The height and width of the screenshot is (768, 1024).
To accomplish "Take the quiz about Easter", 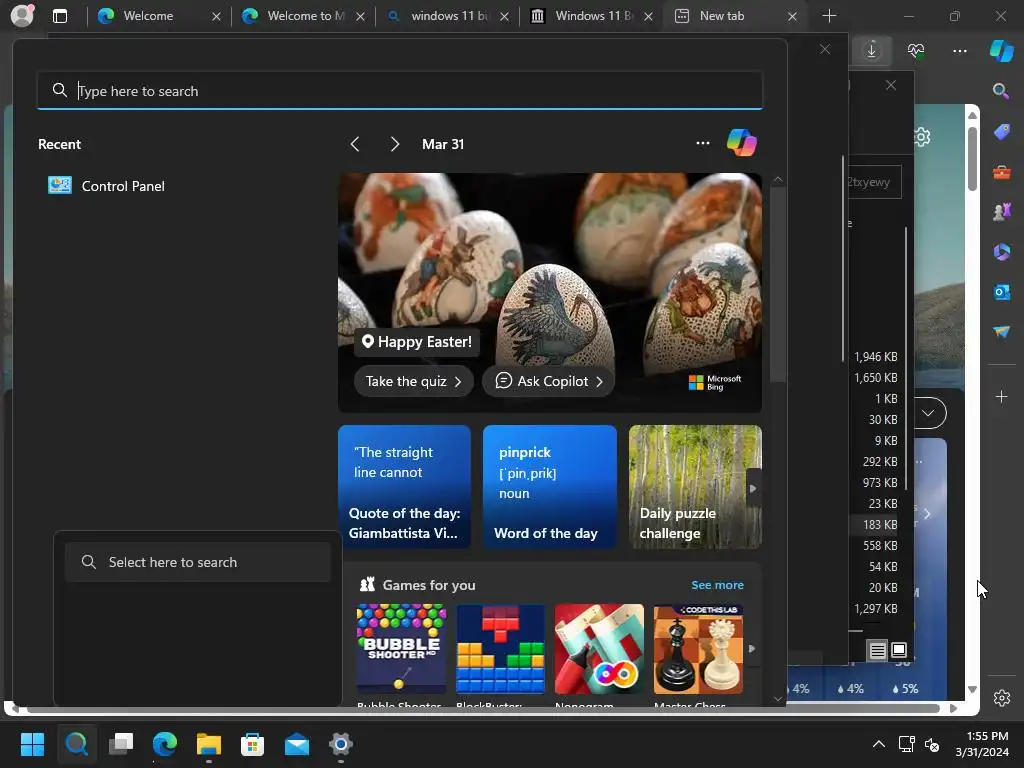I will [413, 381].
